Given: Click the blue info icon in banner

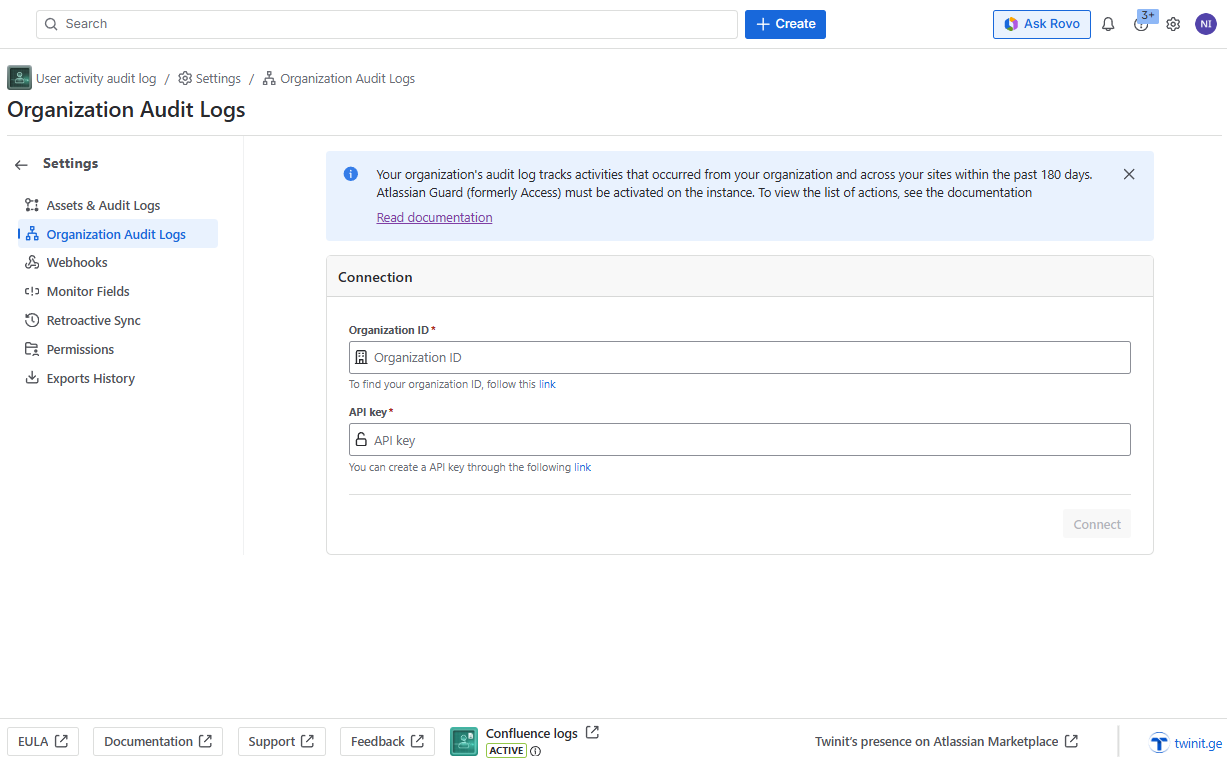Looking at the screenshot, I should pyautogui.click(x=351, y=174).
